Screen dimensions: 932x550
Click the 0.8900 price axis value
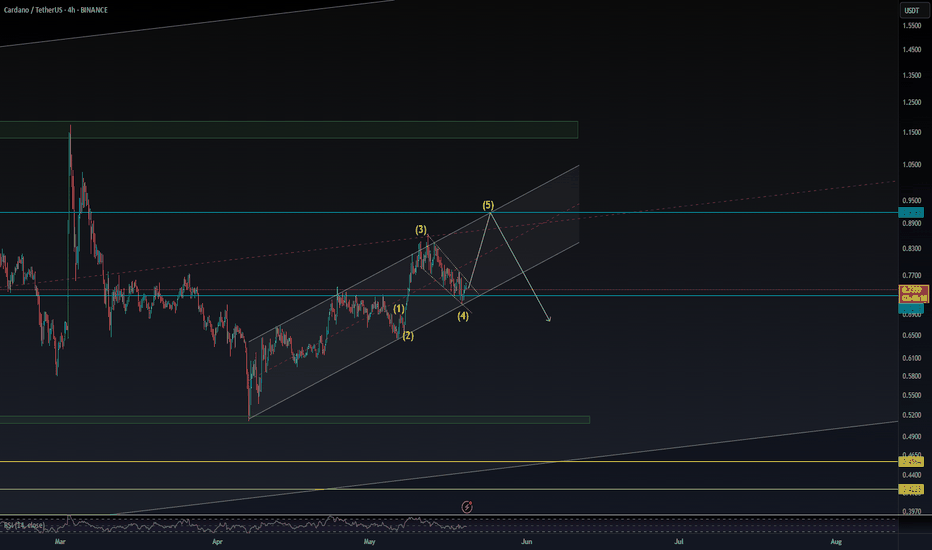point(912,224)
